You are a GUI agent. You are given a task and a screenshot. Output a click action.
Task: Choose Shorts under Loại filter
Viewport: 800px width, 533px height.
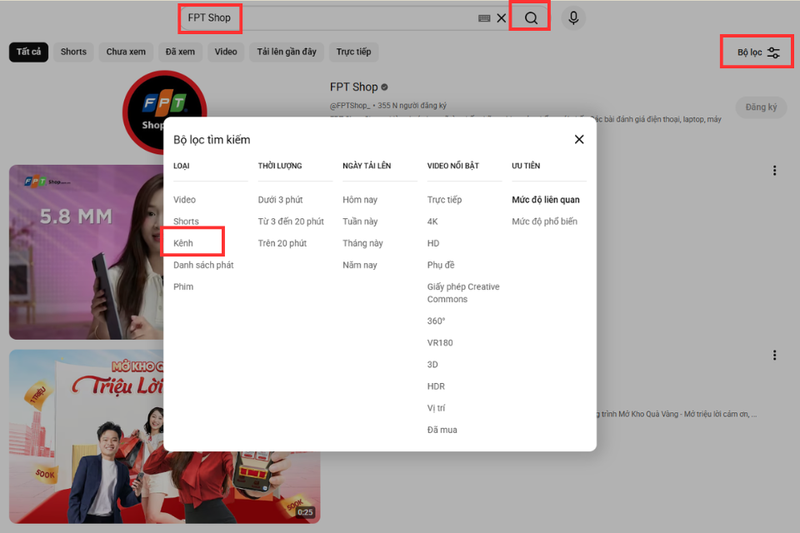[x=186, y=221]
